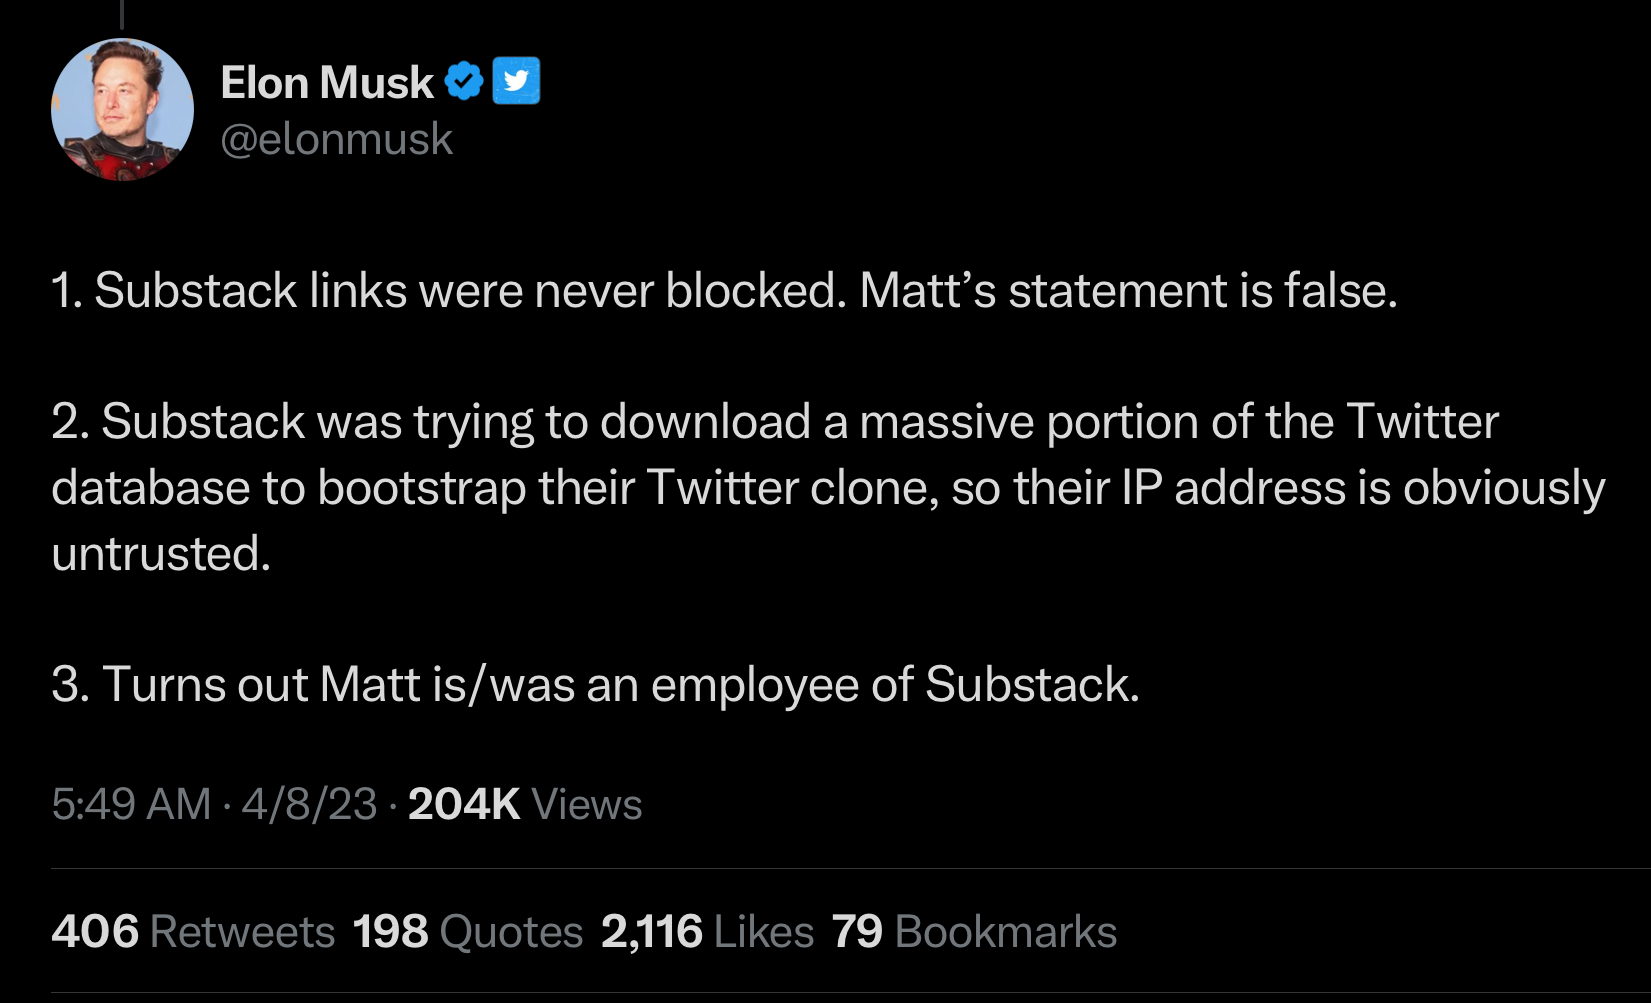Click the 5:49 AM timestamp
Viewport: 1651px width, 1003px height.
131,804
